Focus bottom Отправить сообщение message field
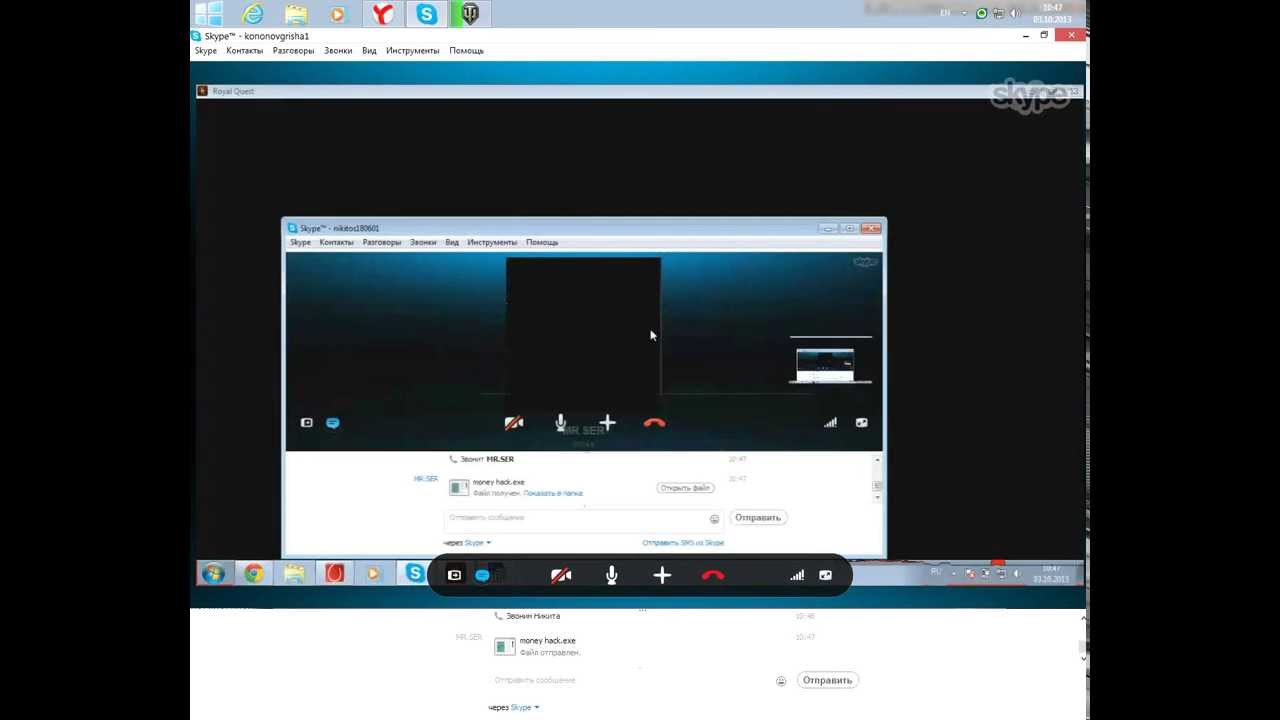This screenshot has width=1280, height=720. point(632,680)
